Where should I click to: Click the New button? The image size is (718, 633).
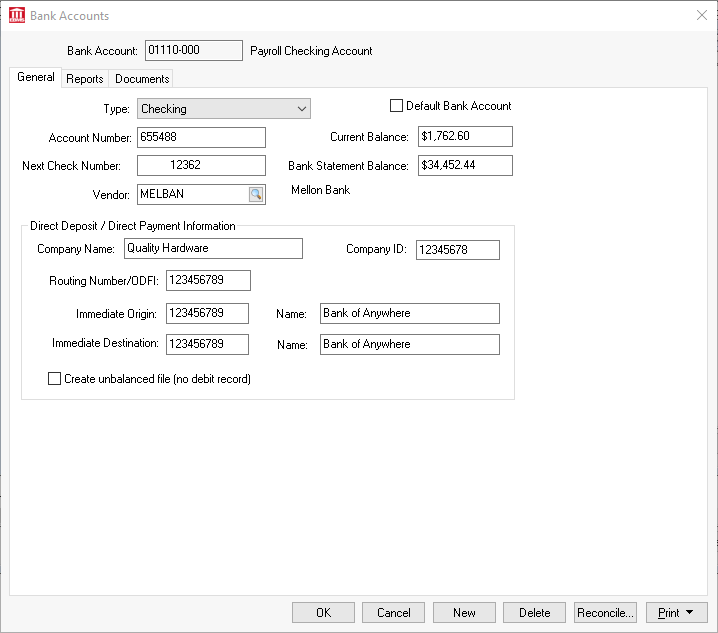pos(464,612)
